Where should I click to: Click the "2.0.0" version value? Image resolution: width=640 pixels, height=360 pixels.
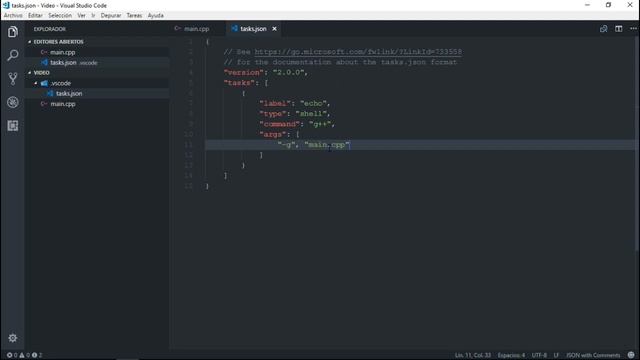[289, 73]
